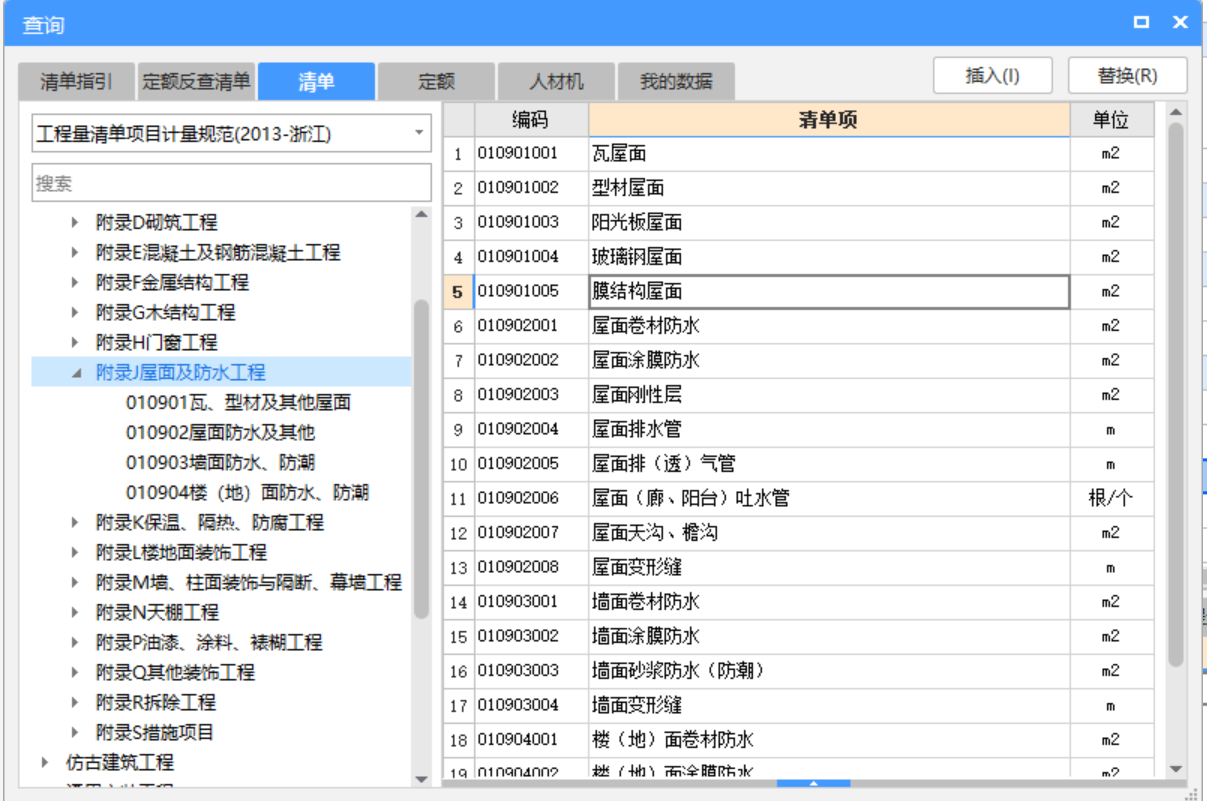Expand 附录M墙、柱面装饰与隔断 node

click(75, 582)
